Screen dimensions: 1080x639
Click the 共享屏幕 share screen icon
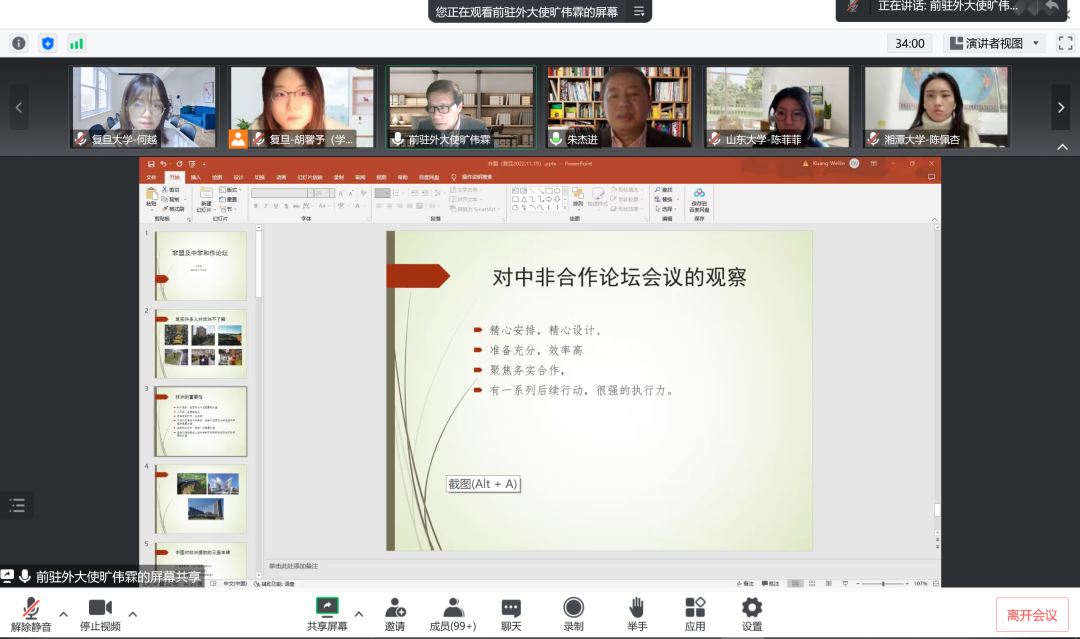pos(327,608)
